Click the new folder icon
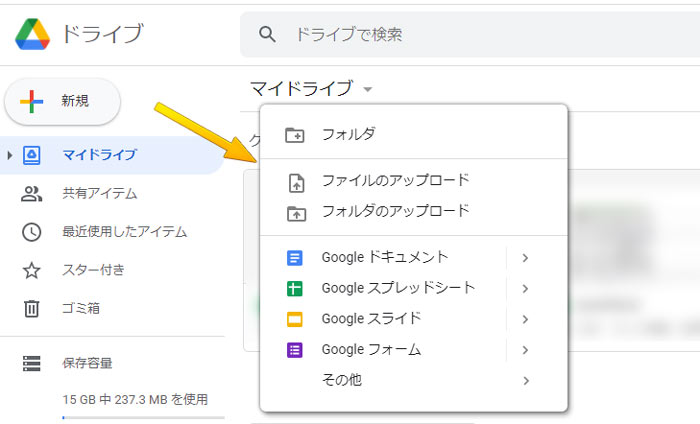 295,135
